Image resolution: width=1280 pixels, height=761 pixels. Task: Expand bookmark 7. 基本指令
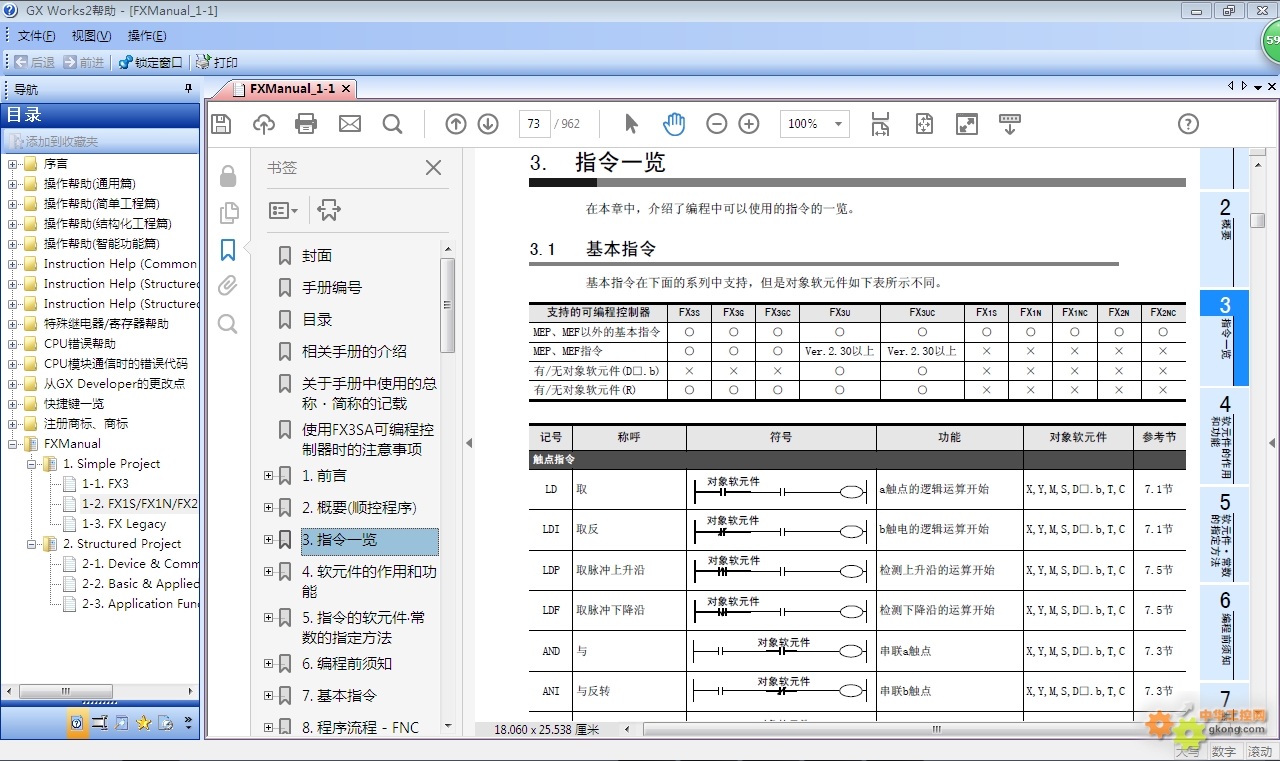[x=268, y=696]
